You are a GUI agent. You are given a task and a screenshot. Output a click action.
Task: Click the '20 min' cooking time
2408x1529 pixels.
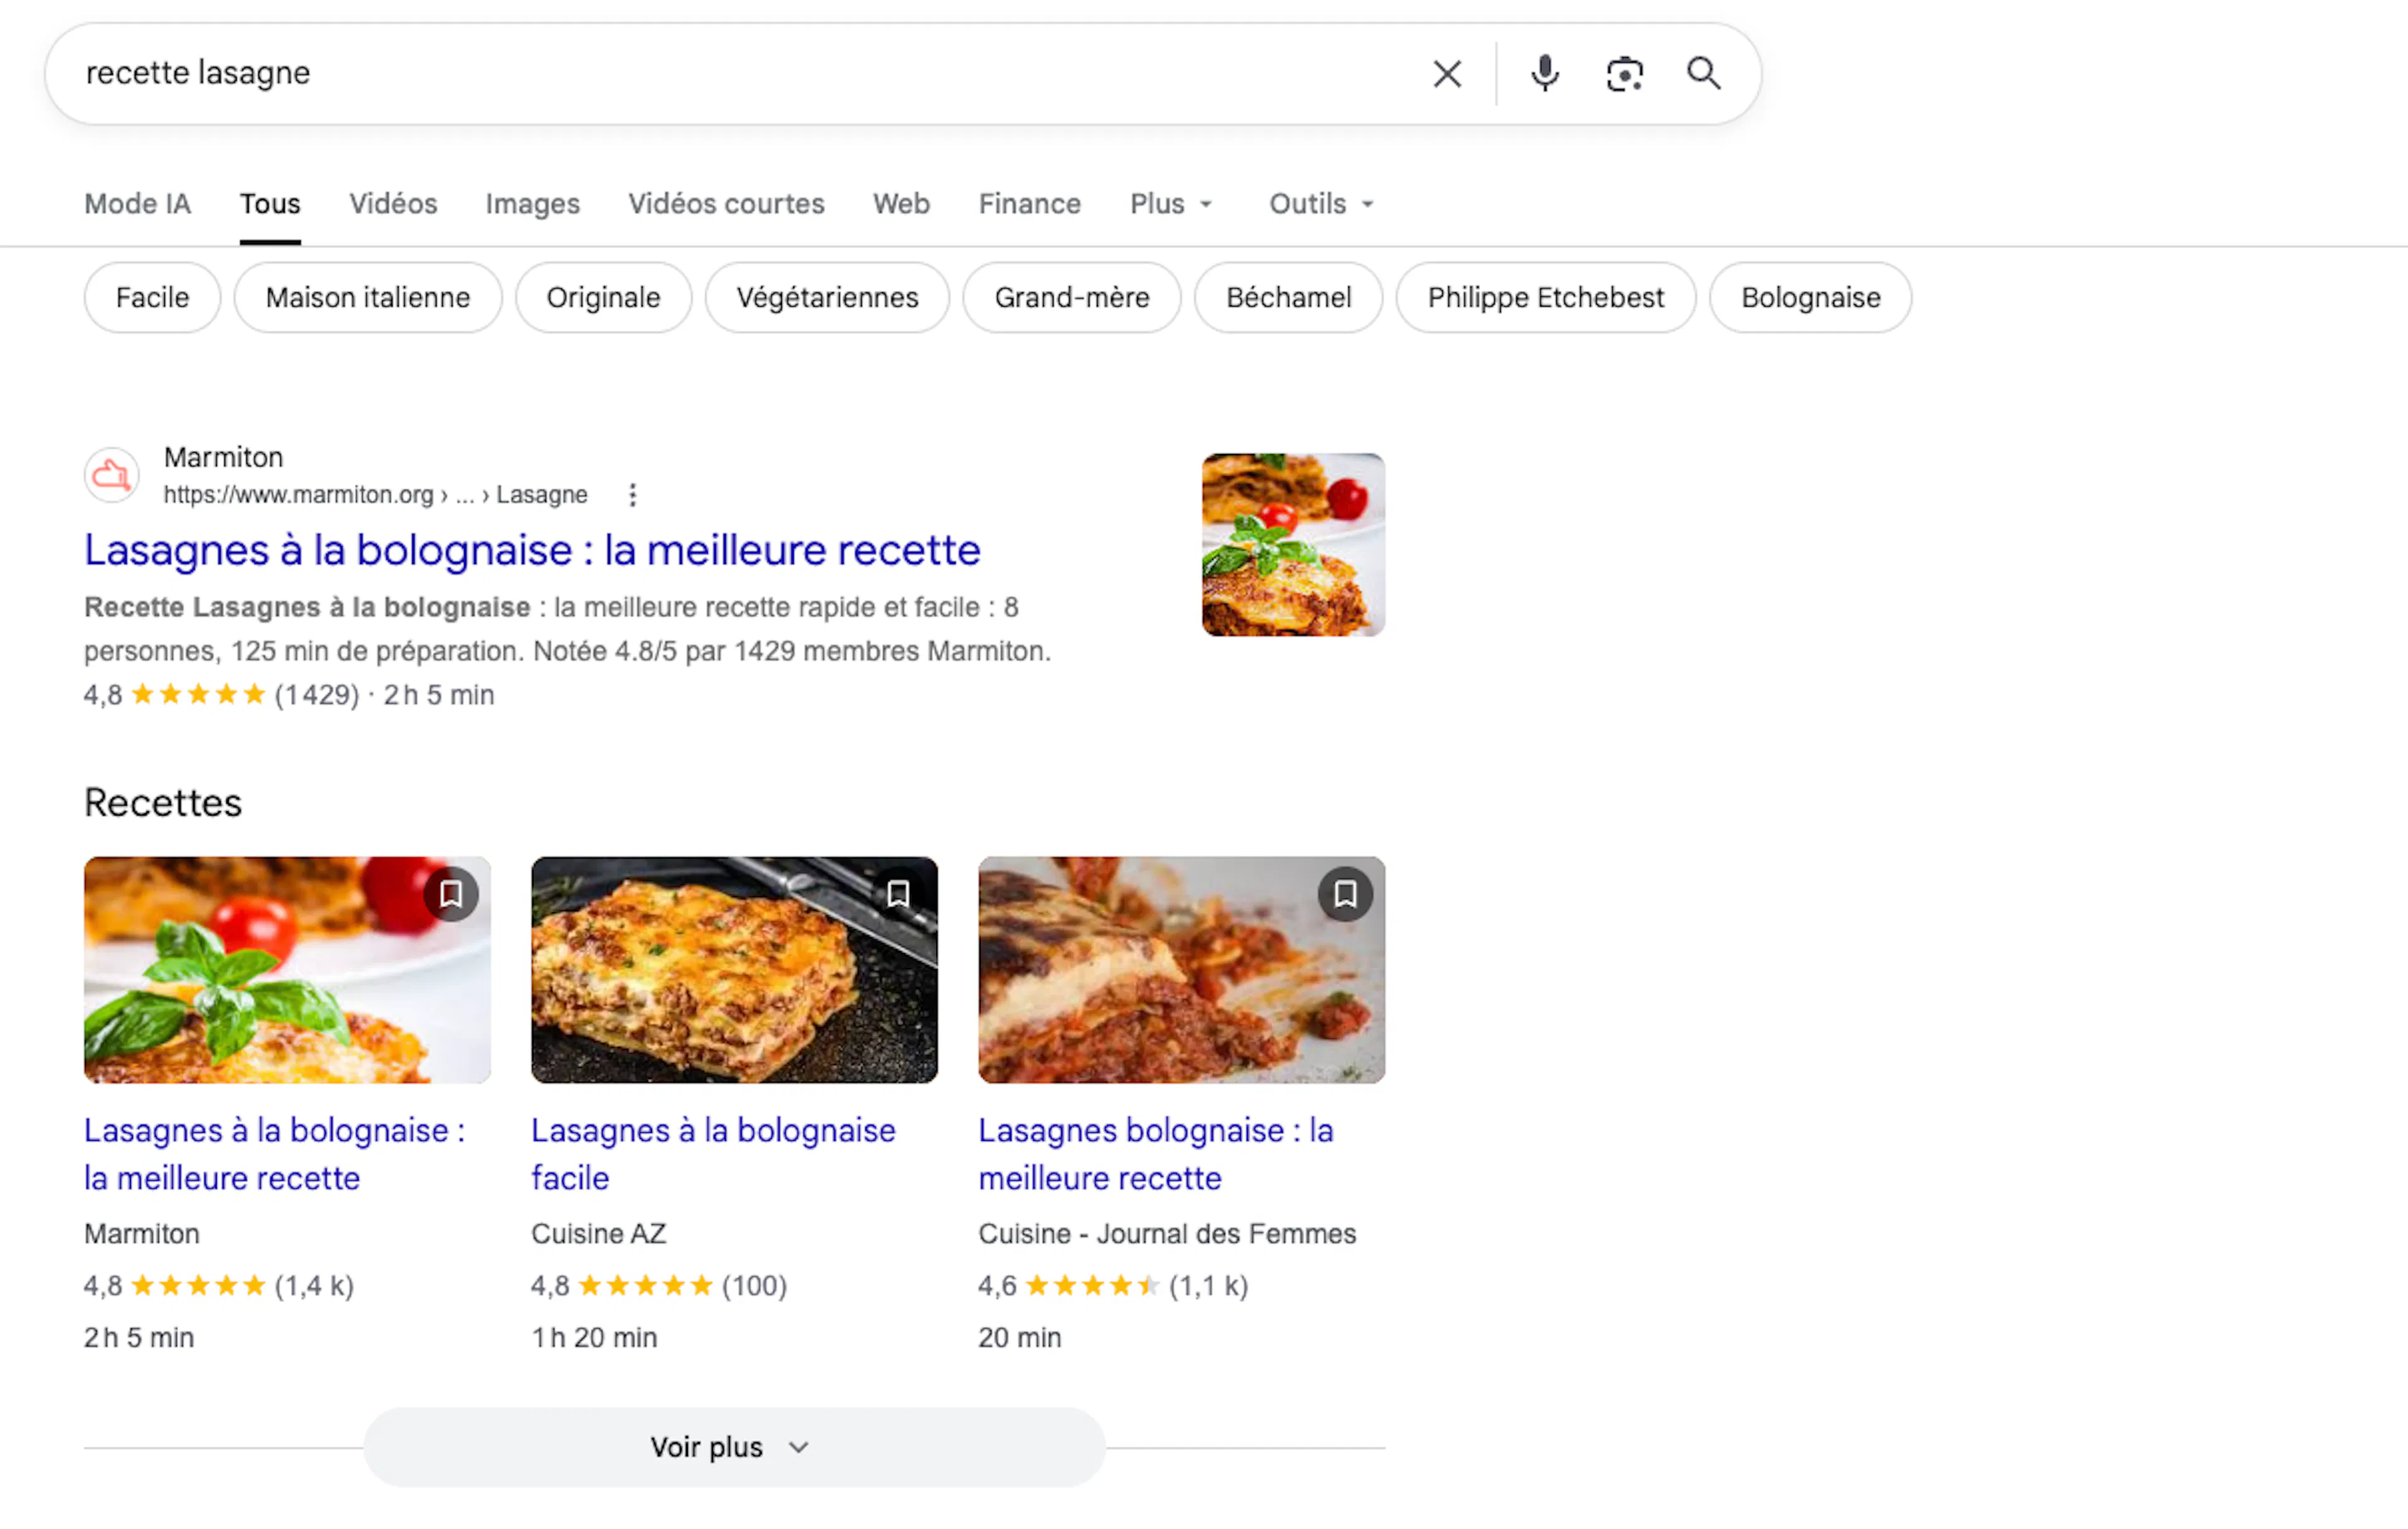(x=1019, y=1338)
